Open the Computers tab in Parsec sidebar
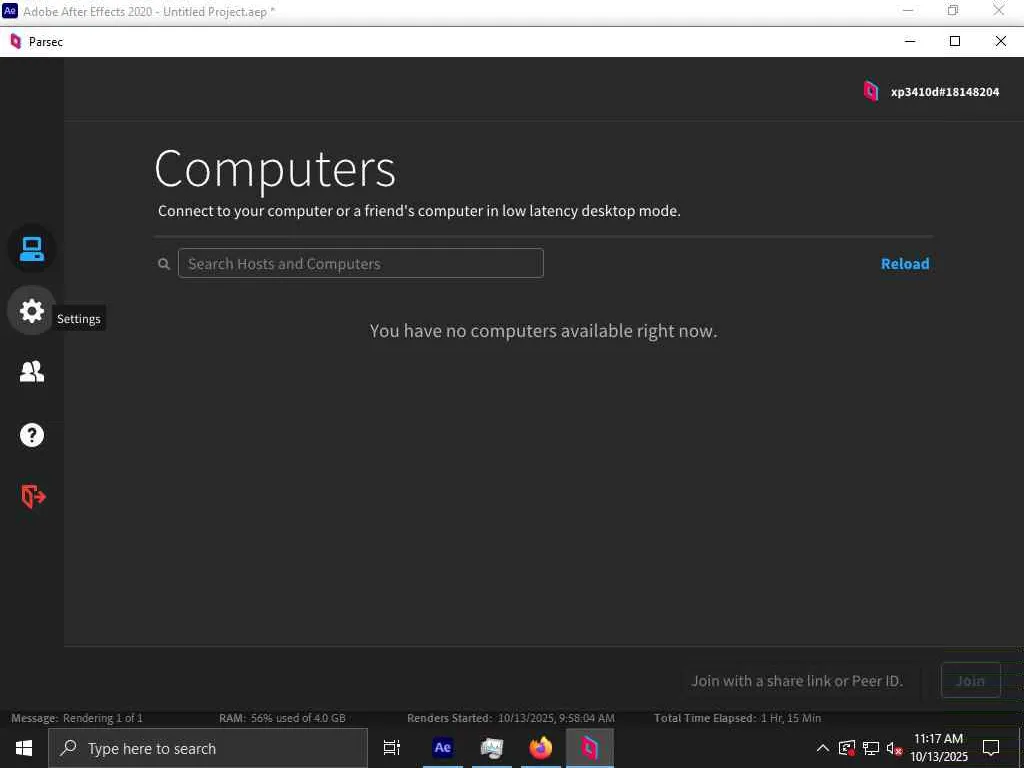 [31, 249]
